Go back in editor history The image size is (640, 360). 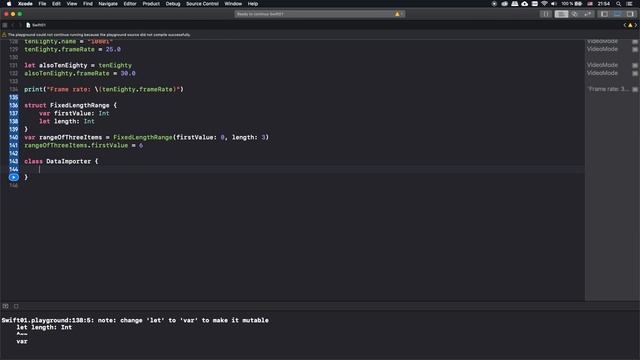(13, 25)
